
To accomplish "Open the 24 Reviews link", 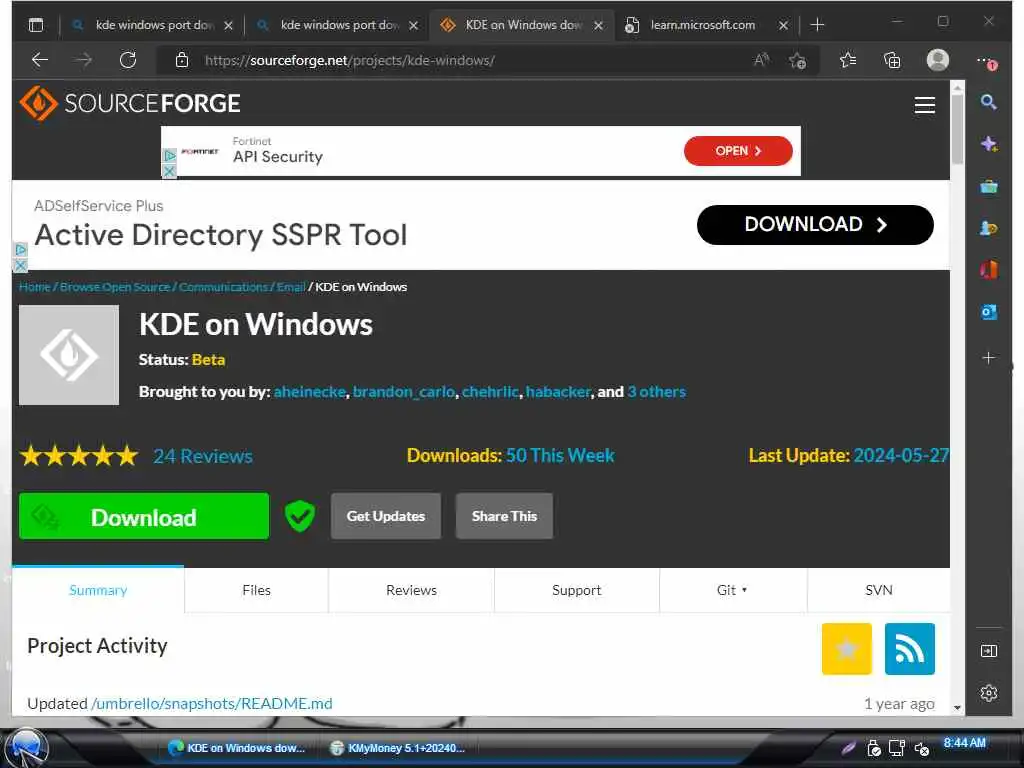I will tap(203, 456).
